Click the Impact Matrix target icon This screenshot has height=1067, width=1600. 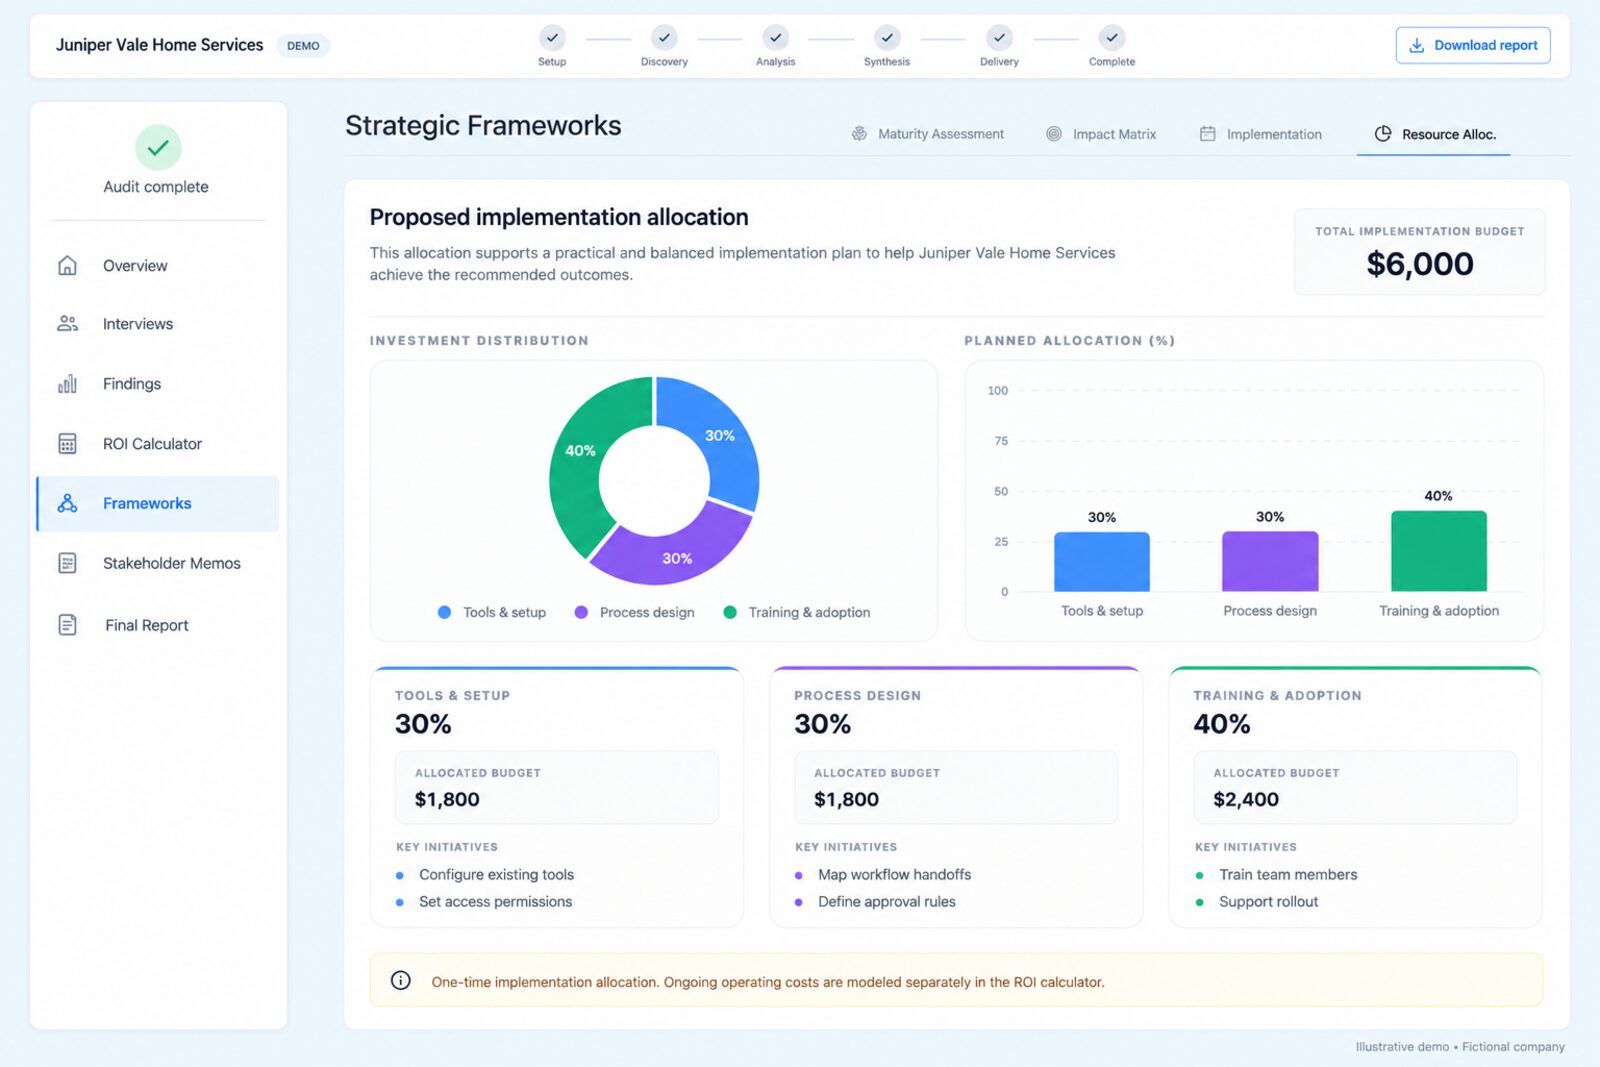coord(1054,134)
